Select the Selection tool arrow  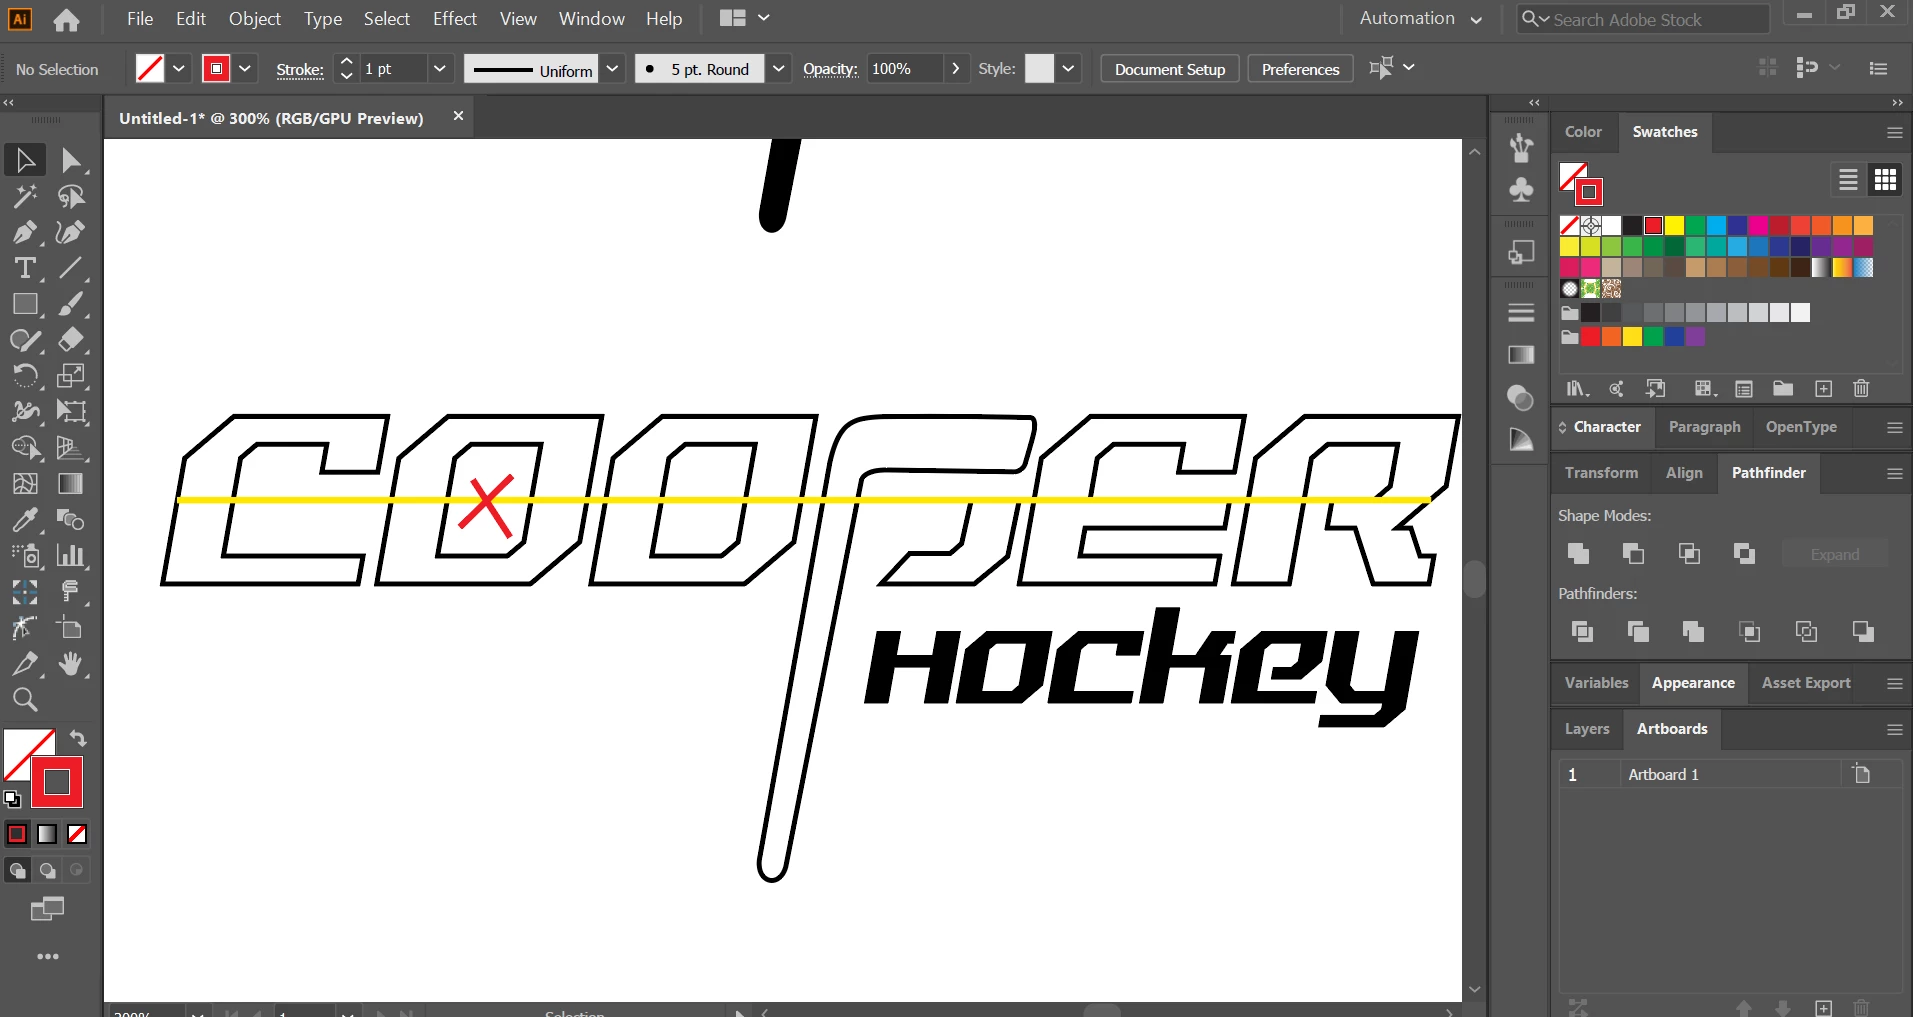[x=25, y=160]
